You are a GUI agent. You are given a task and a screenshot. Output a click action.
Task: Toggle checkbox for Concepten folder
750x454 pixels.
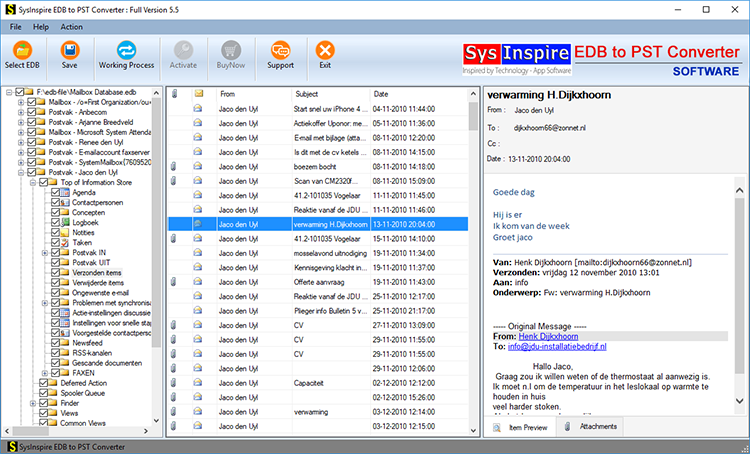(55, 212)
